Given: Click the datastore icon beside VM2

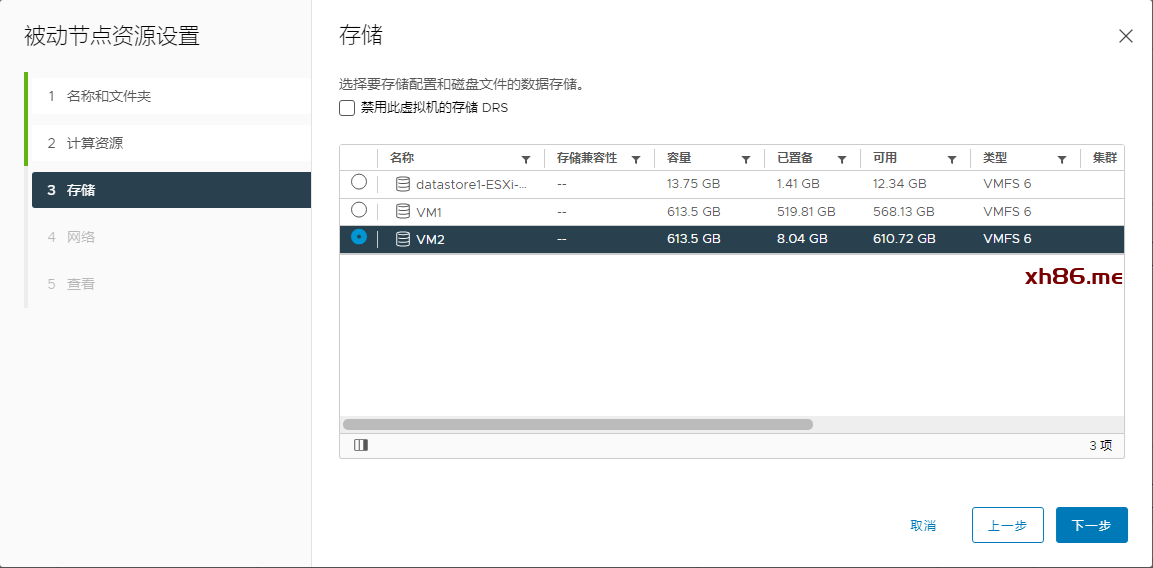Looking at the screenshot, I should [403, 239].
